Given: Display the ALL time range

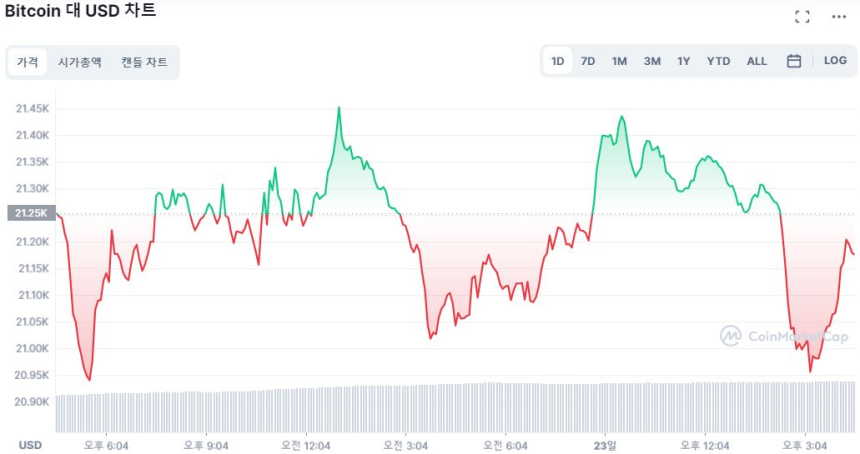Looking at the screenshot, I should coord(757,61).
